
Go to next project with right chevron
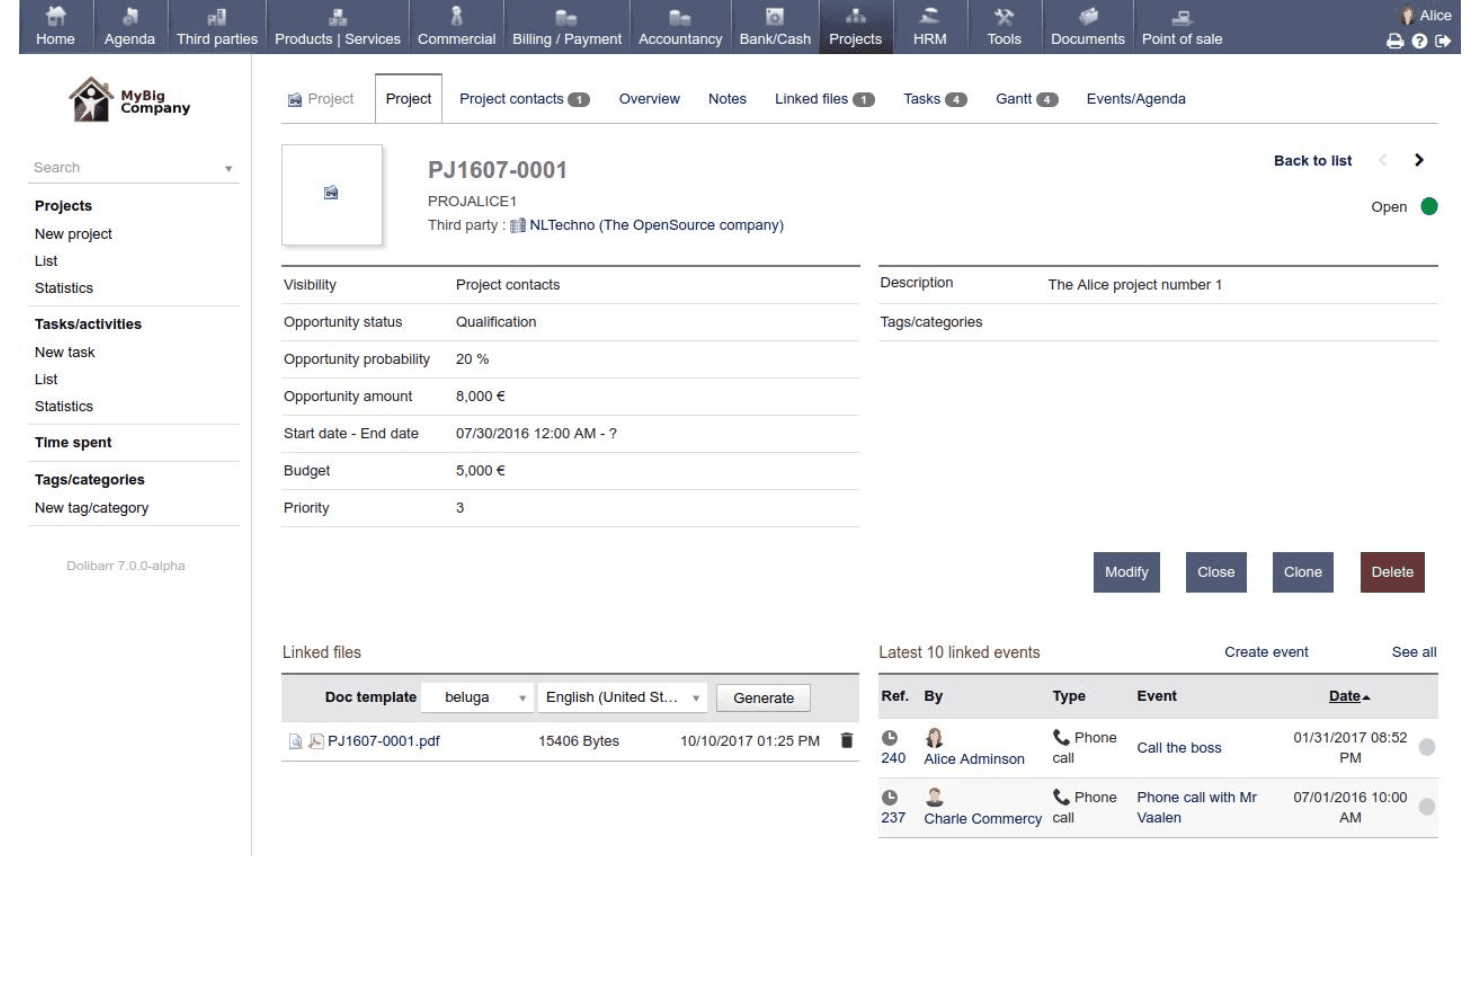pos(1419,160)
